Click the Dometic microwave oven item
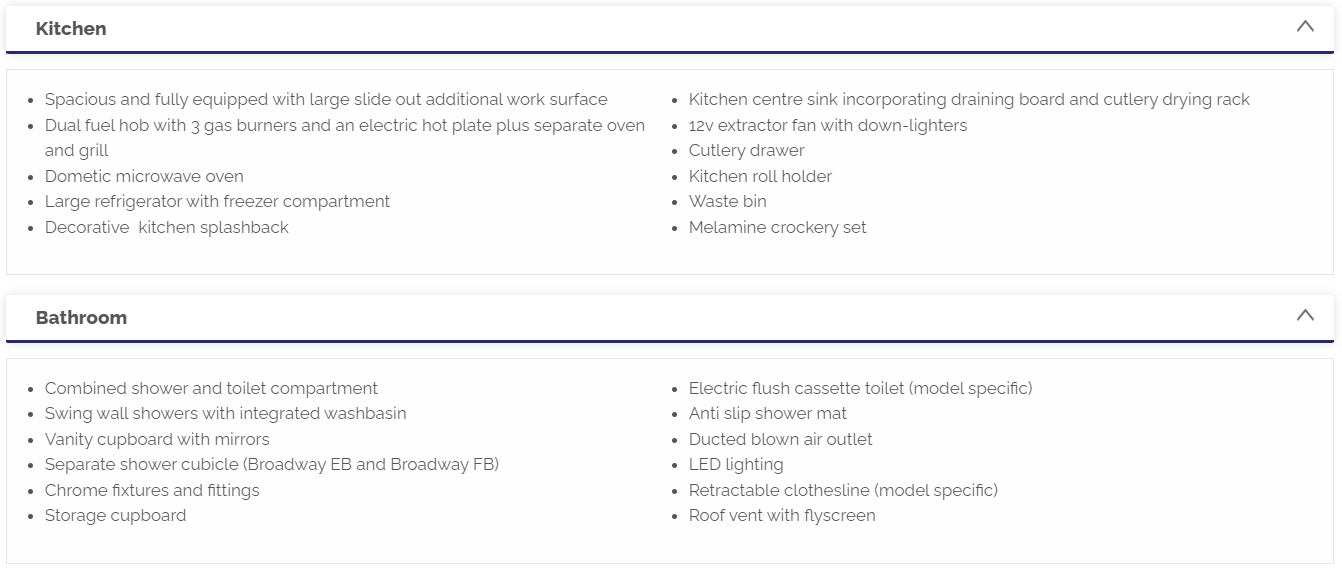This screenshot has height=572, width=1342. [144, 176]
